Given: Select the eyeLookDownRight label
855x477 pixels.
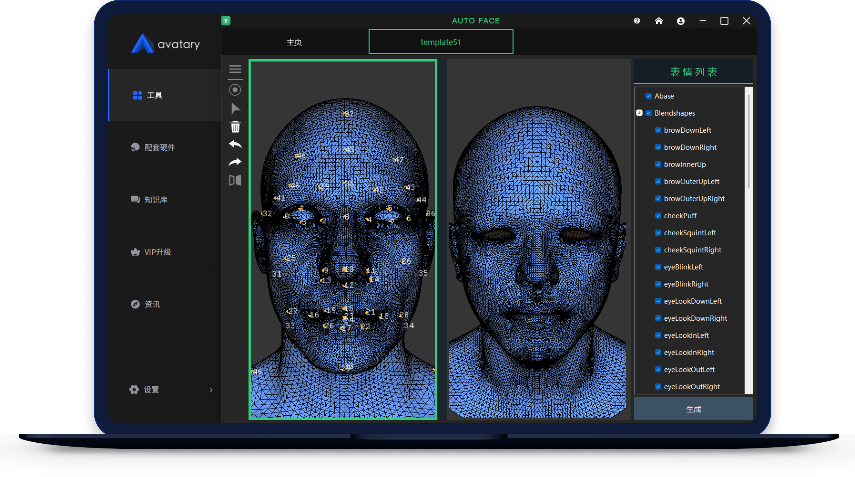Looking at the screenshot, I should [x=695, y=318].
